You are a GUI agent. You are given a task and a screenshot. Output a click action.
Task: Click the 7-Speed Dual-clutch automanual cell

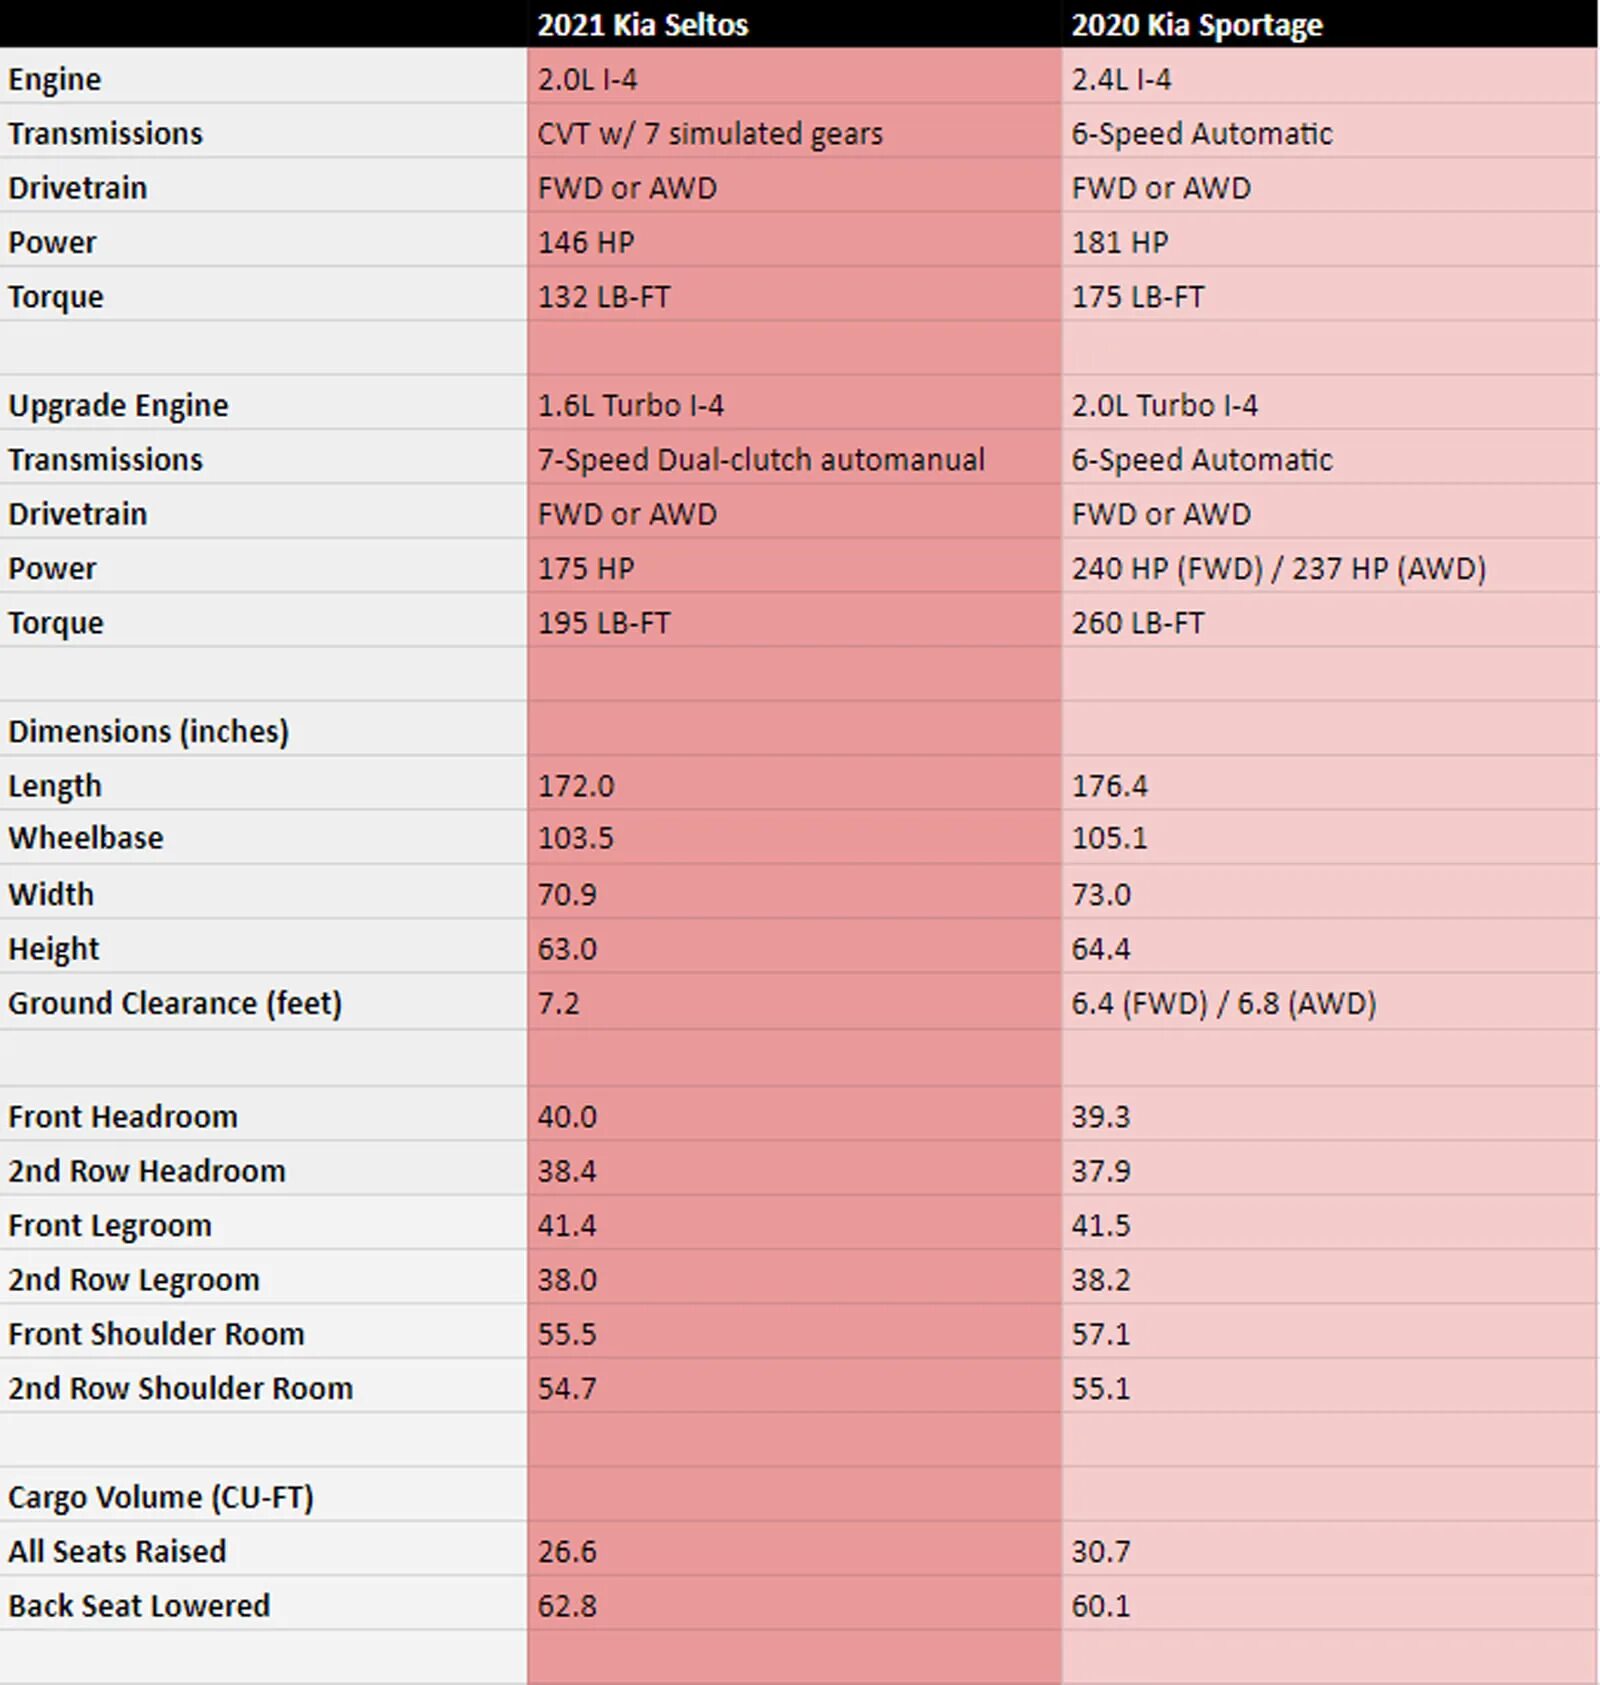click(794, 458)
